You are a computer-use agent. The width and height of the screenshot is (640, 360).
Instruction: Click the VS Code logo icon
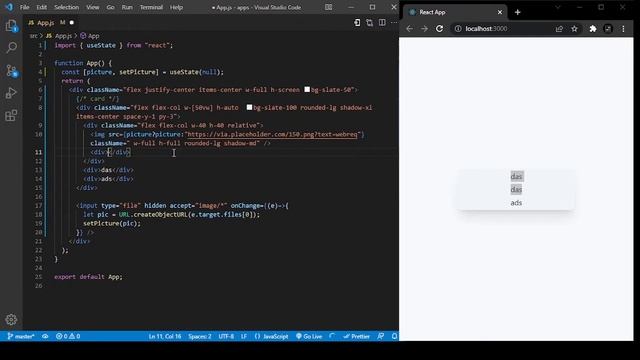[9, 7]
